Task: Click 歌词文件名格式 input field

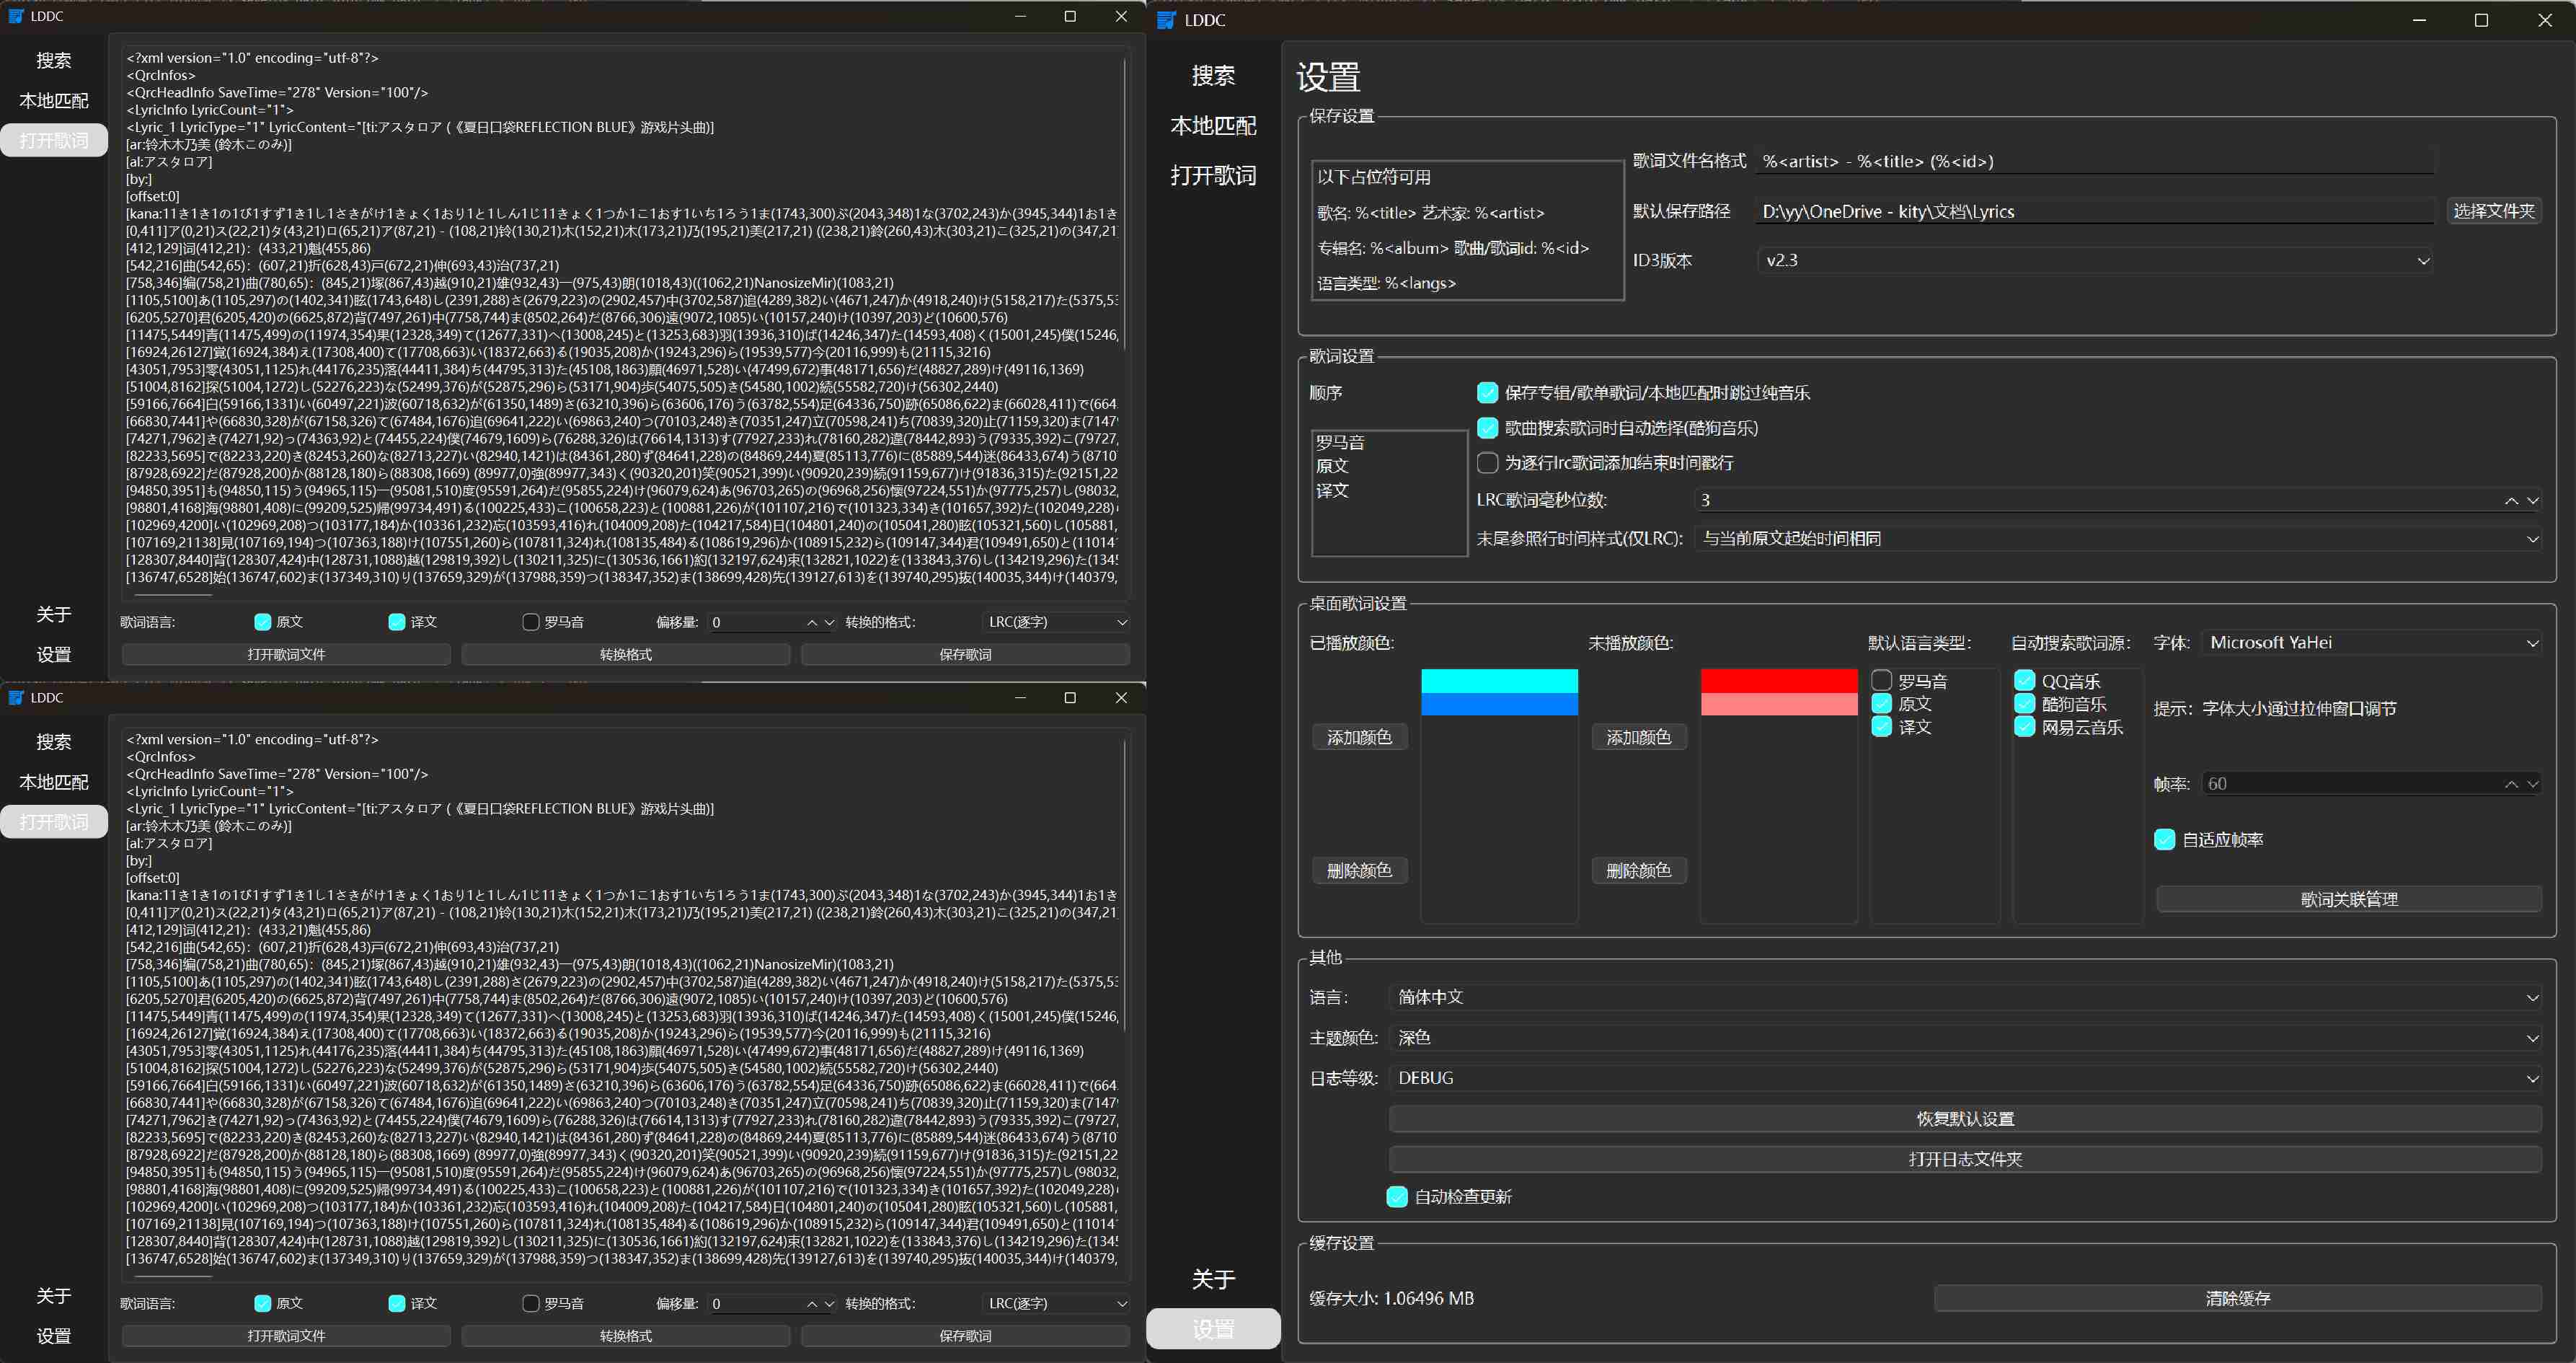Action: point(2095,161)
